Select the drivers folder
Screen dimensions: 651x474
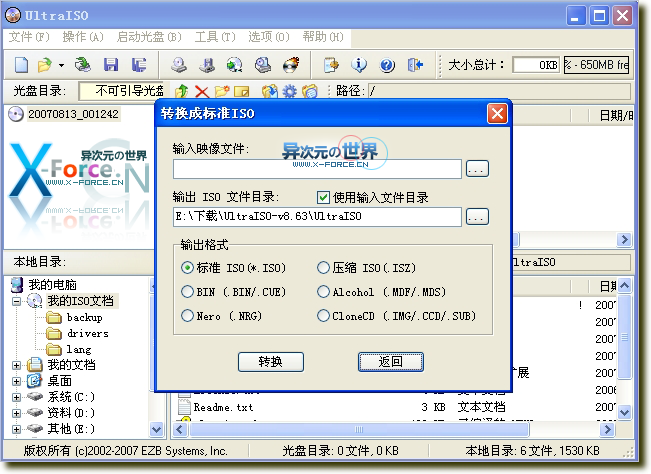[x=88, y=333]
